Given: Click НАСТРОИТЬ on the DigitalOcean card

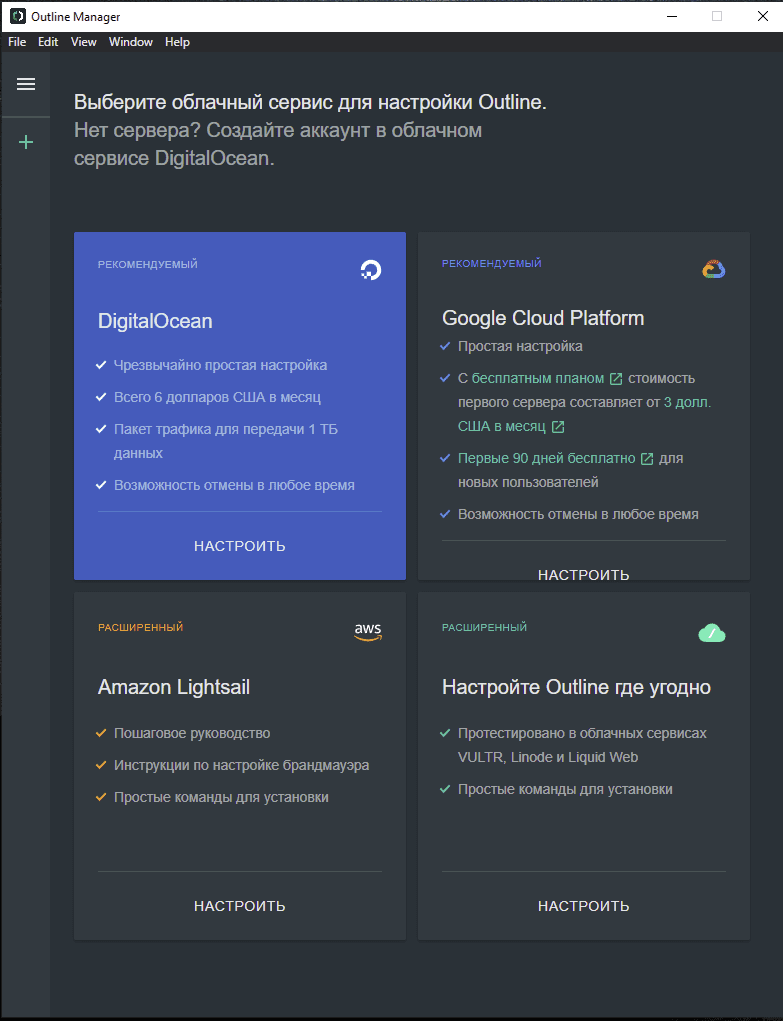Looking at the screenshot, I should pos(240,546).
